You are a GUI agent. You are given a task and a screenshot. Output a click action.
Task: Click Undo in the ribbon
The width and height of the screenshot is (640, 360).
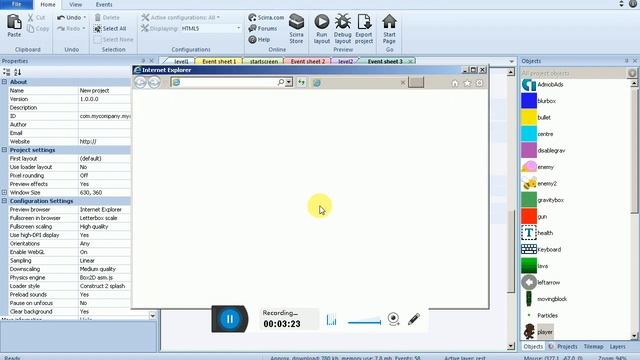point(69,18)
